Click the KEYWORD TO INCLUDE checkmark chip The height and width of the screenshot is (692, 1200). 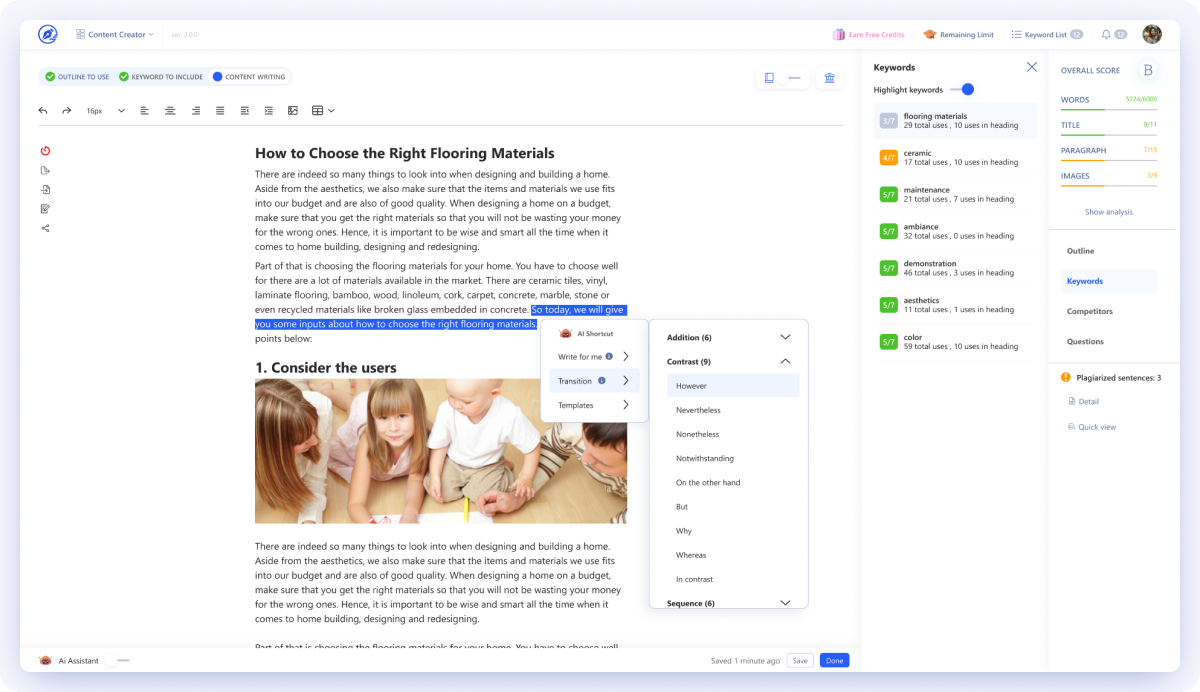pyautogui.click(x=160, y=76)
